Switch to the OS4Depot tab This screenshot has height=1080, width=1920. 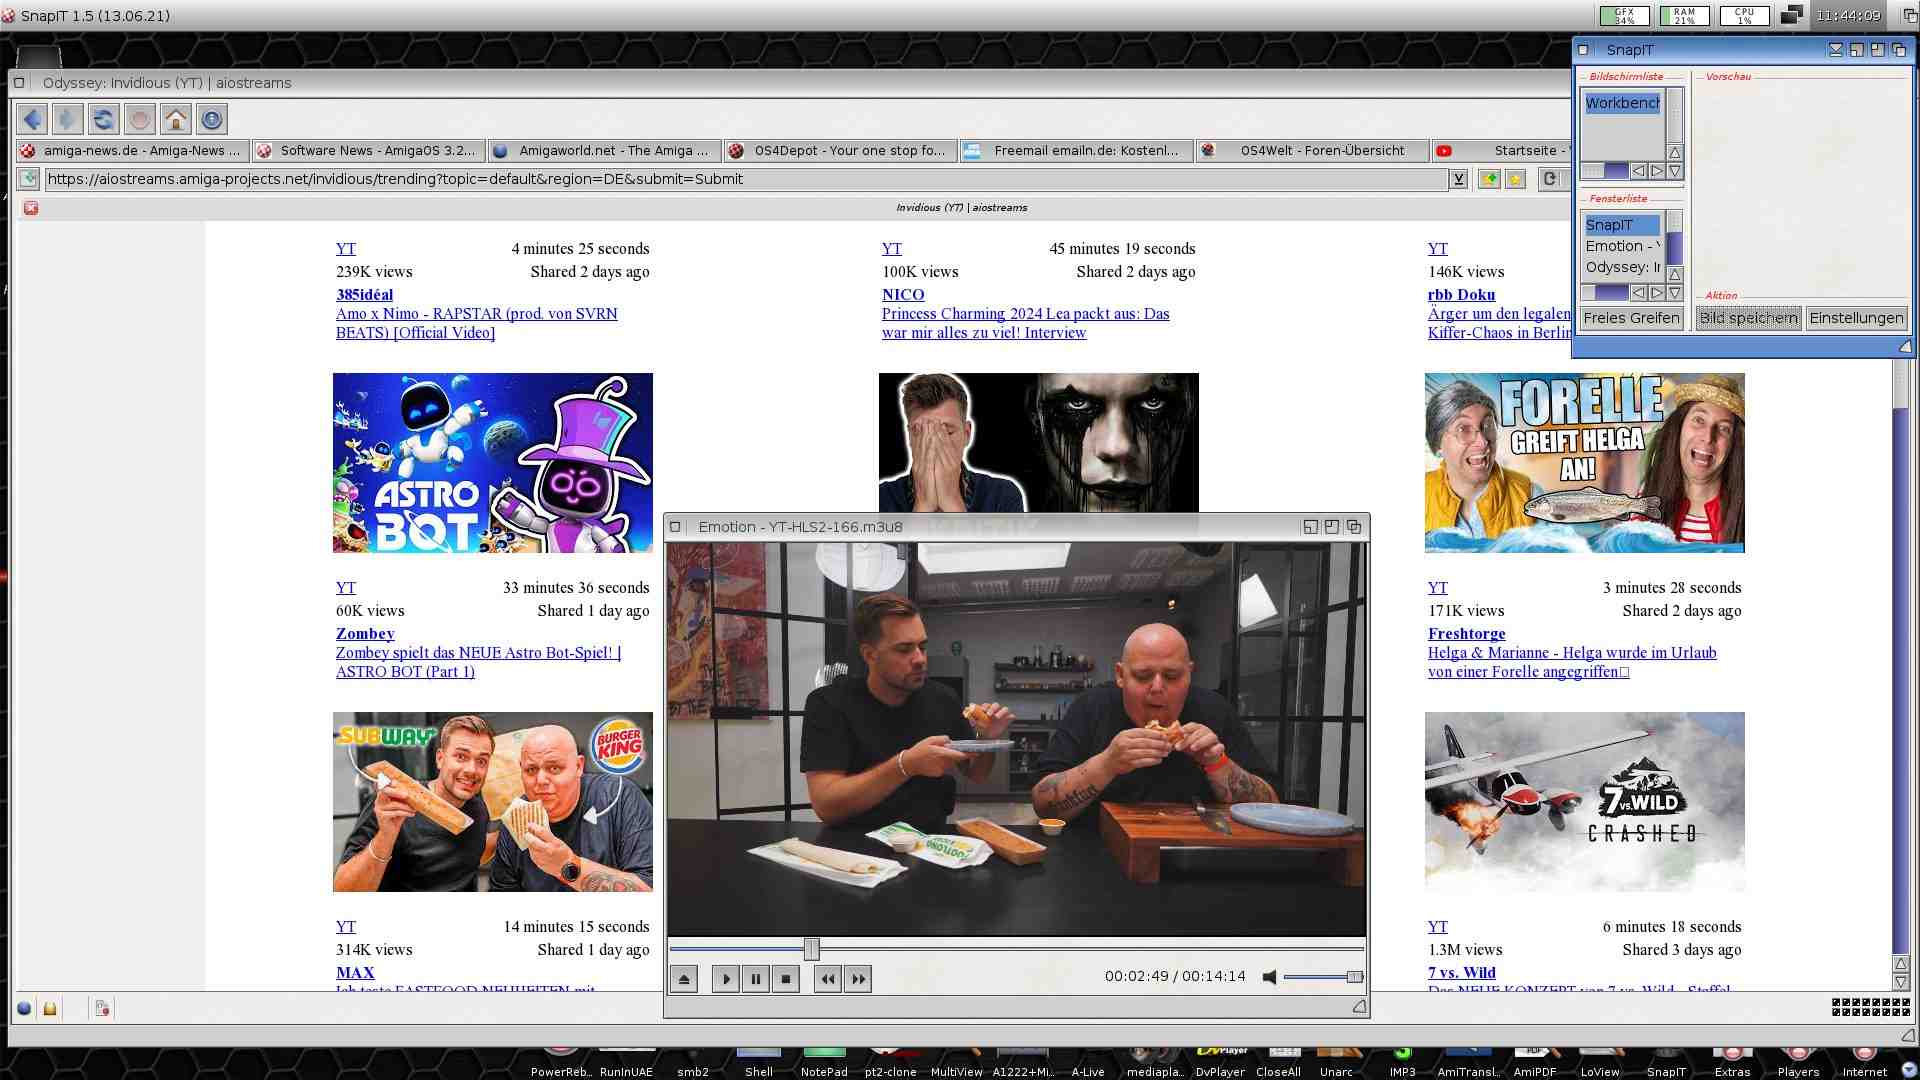click(x=839, y=151)
